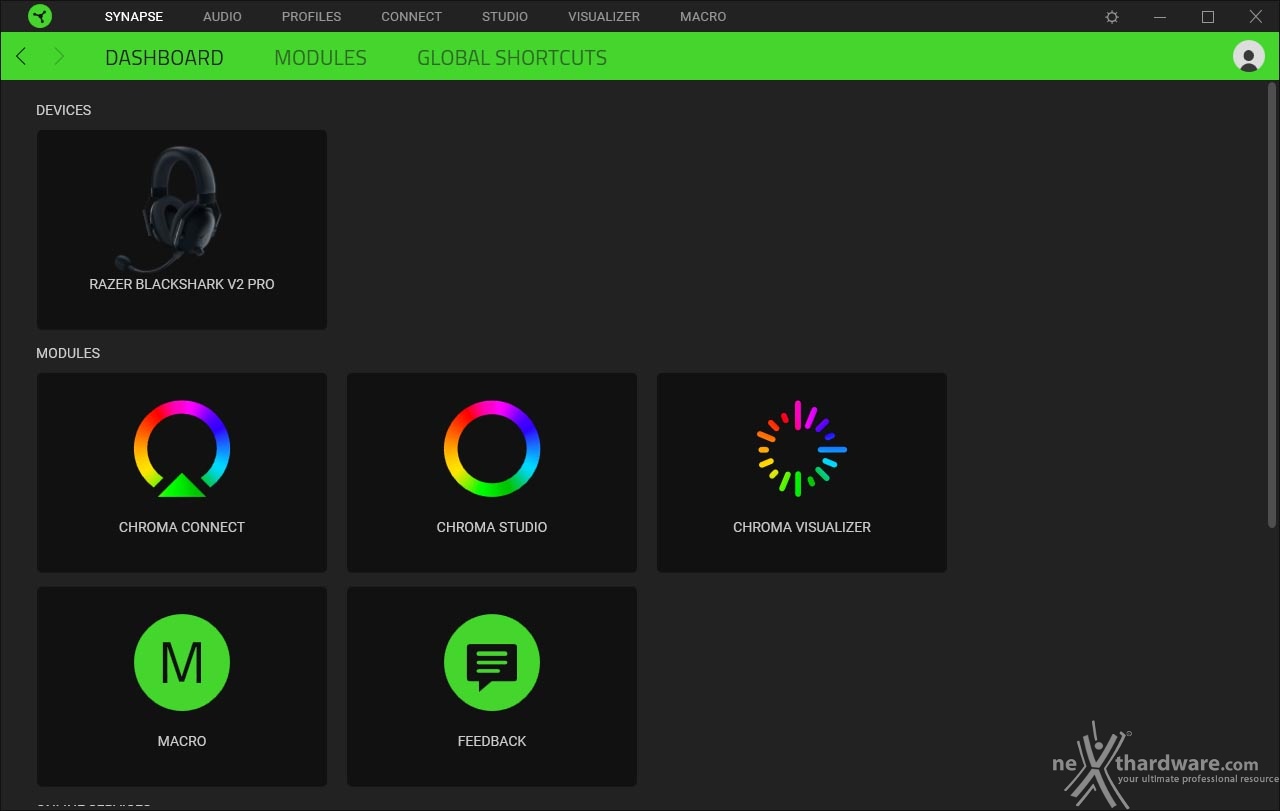Open the Profiles tab

coord(311,17)
